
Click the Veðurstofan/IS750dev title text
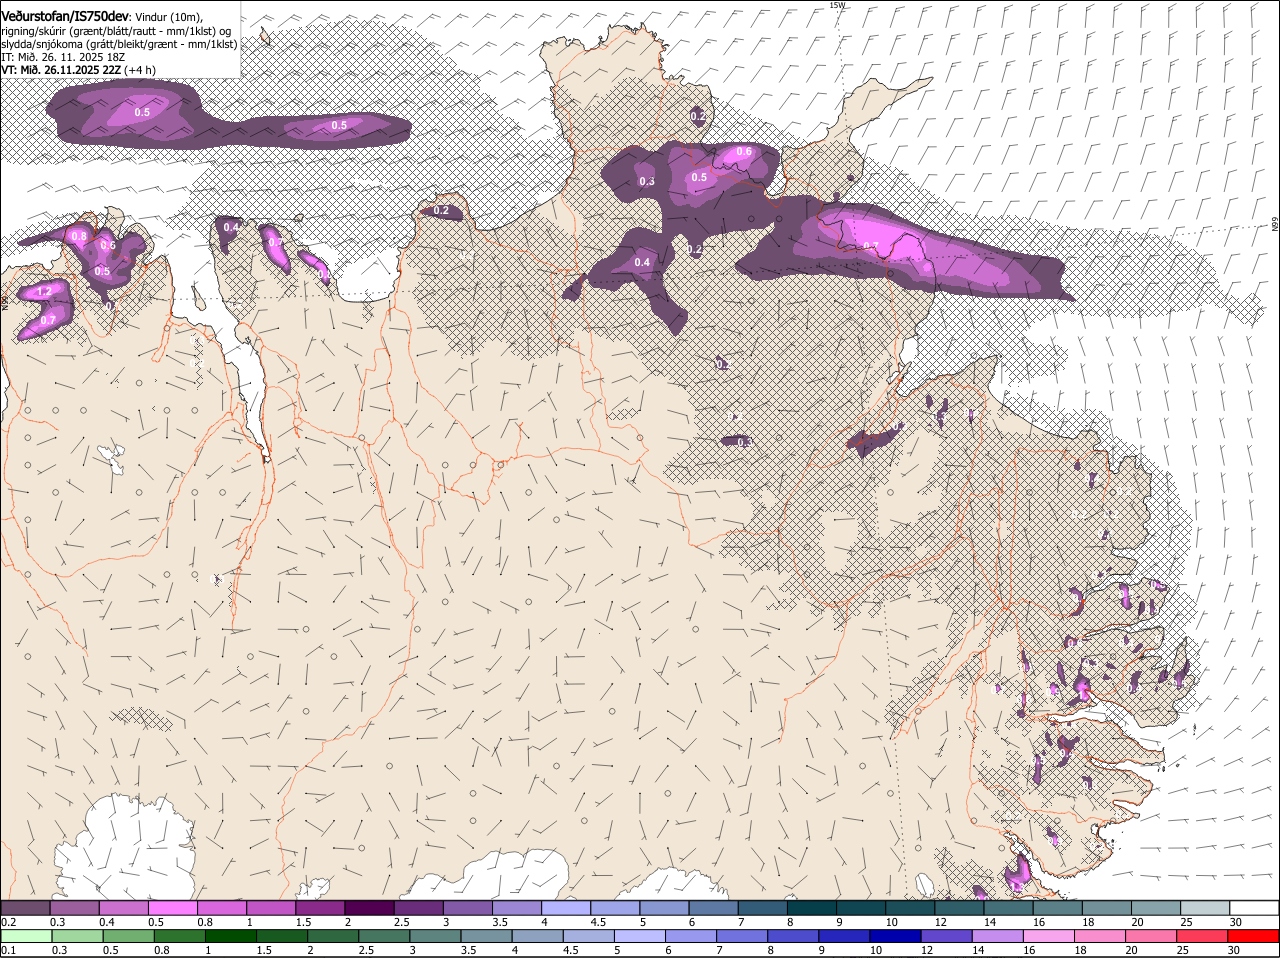tap(65, 17)
